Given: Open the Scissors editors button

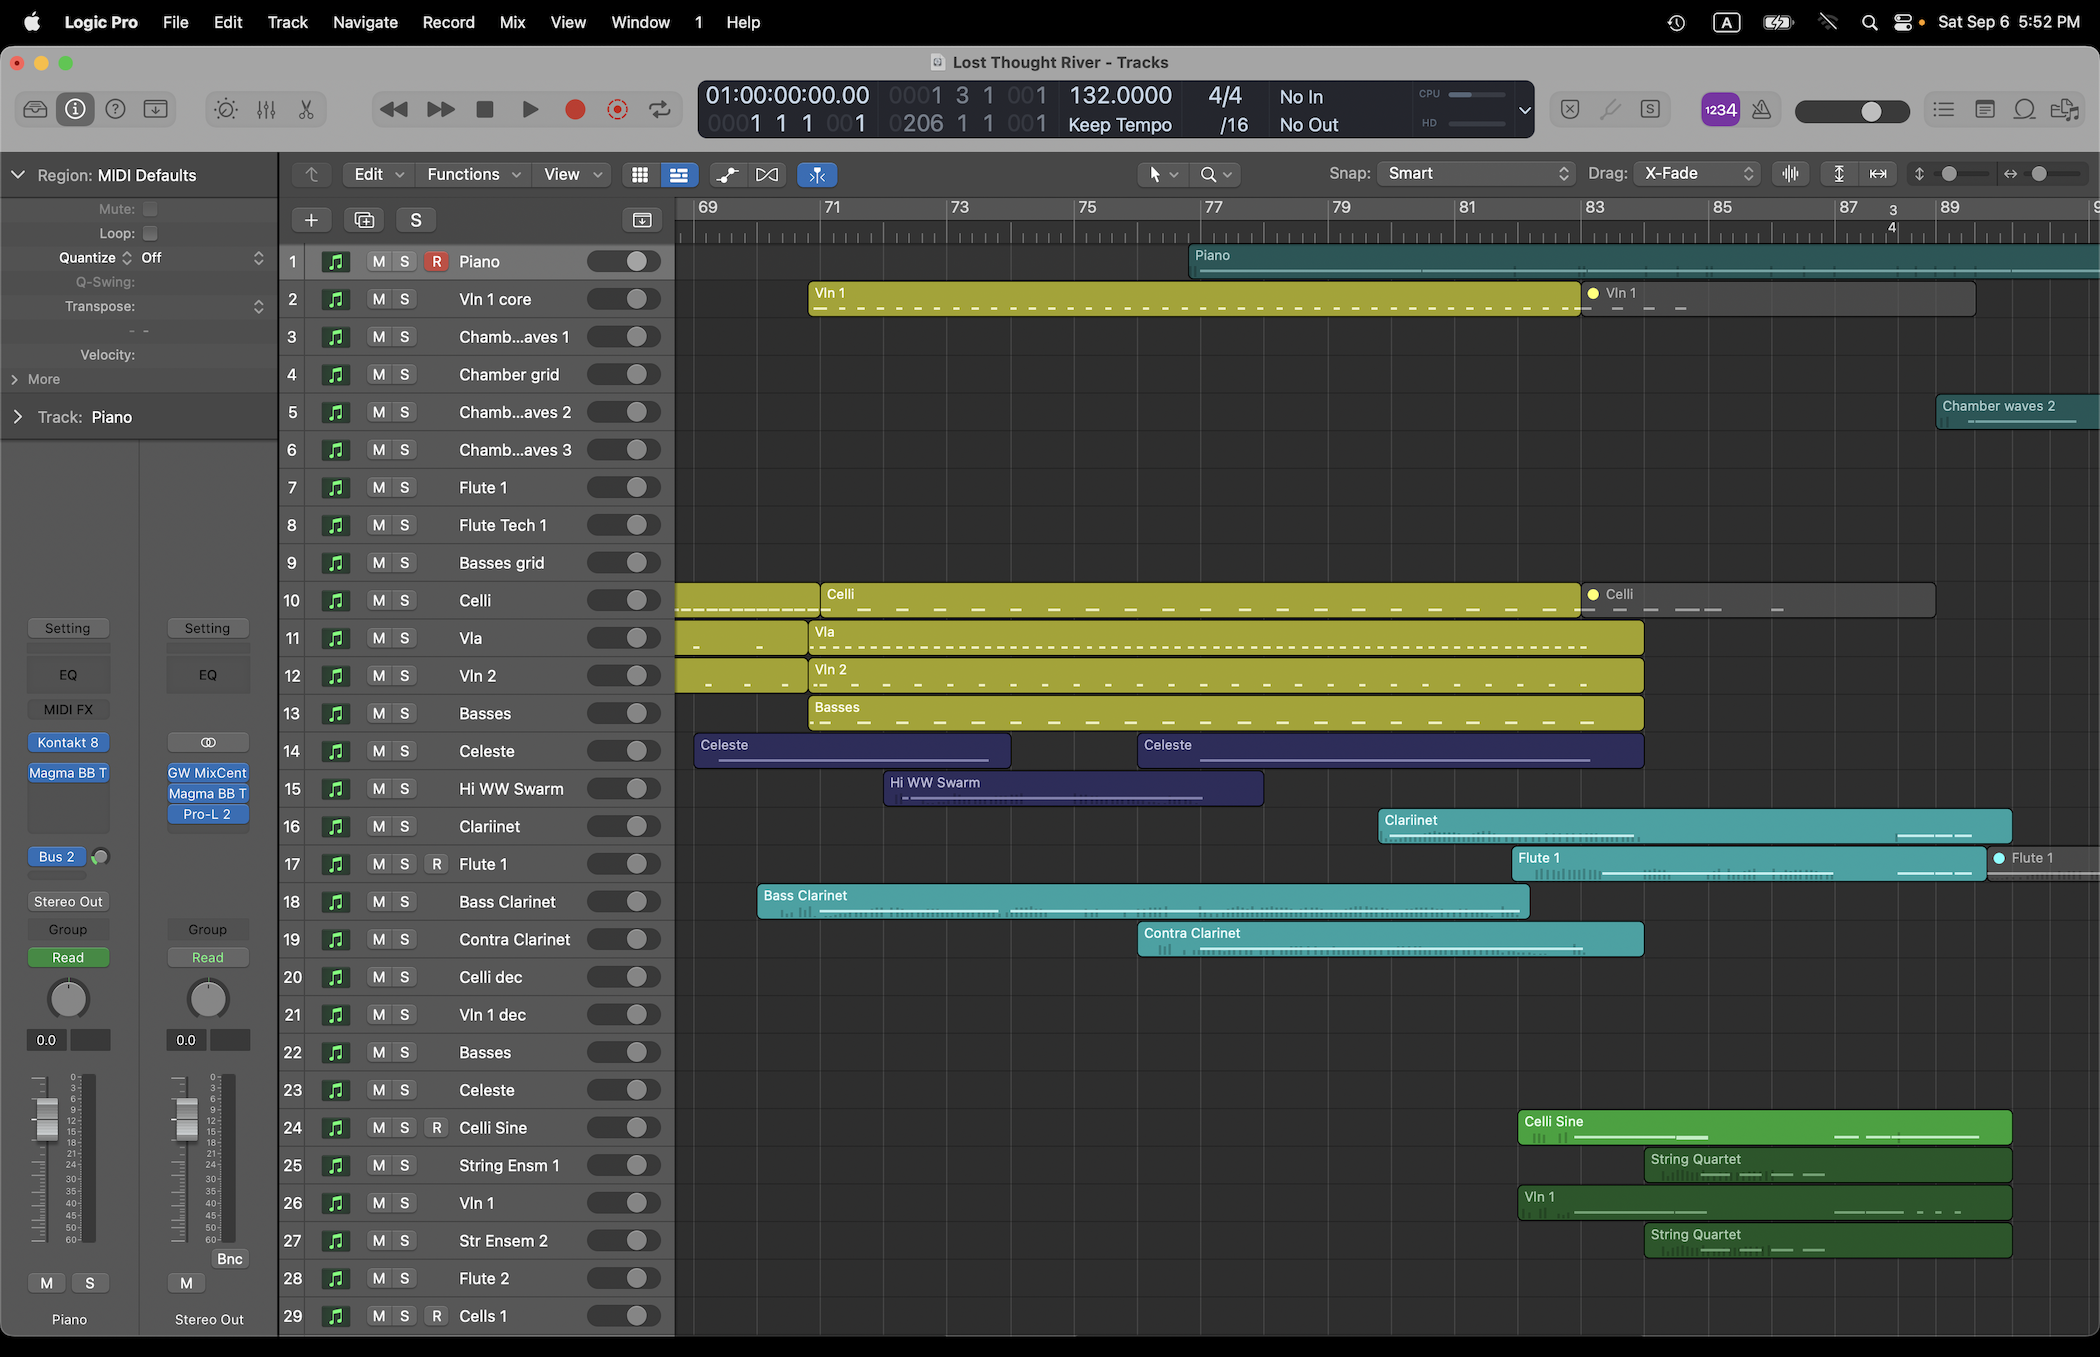Looking at the screenshot, I should [x=306, y=110].
